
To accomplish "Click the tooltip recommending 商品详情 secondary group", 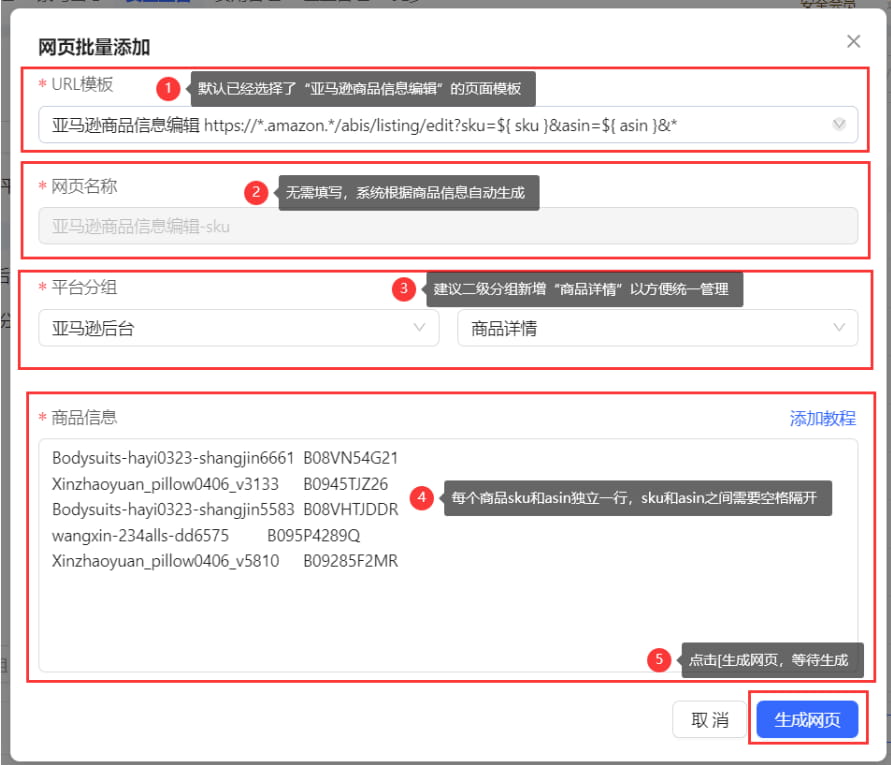I will tap(585, 289).
